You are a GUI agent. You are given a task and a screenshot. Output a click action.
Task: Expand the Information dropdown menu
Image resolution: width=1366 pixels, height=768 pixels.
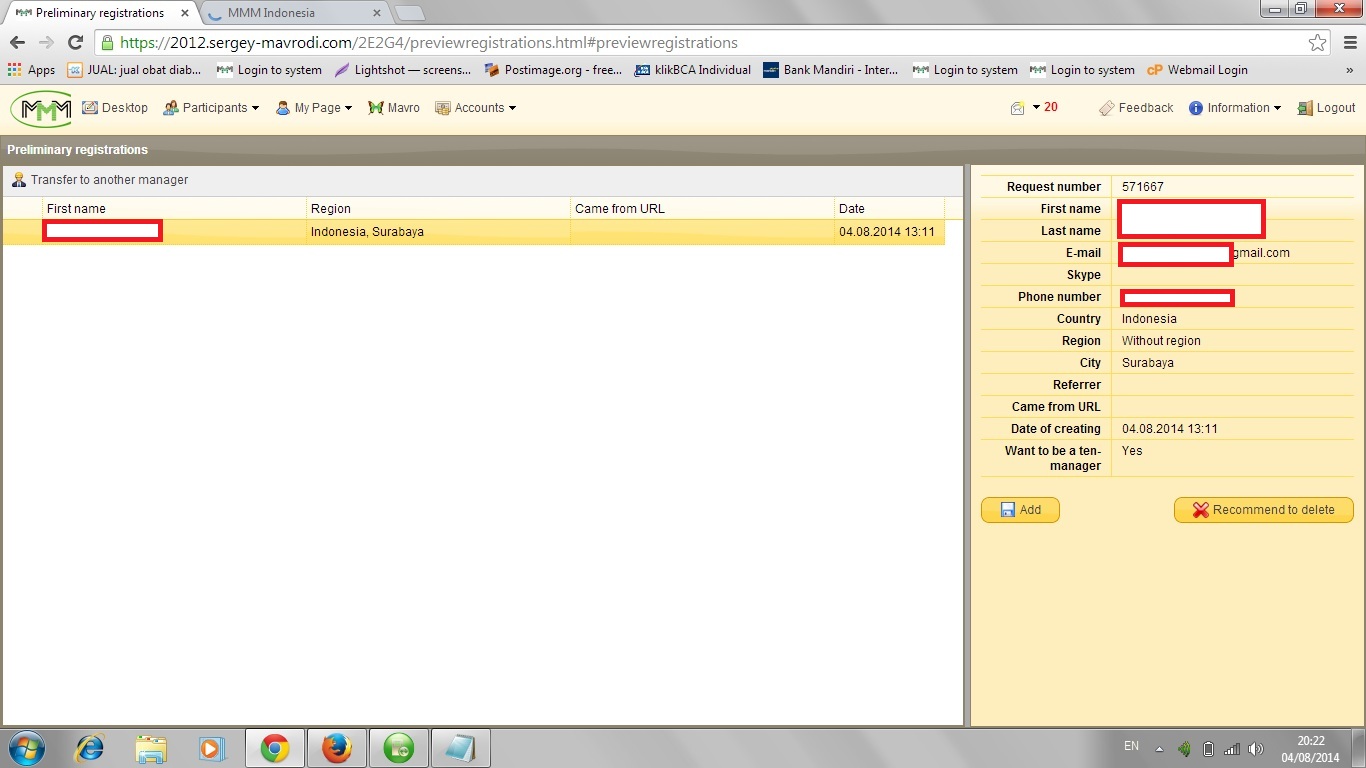1235,108
